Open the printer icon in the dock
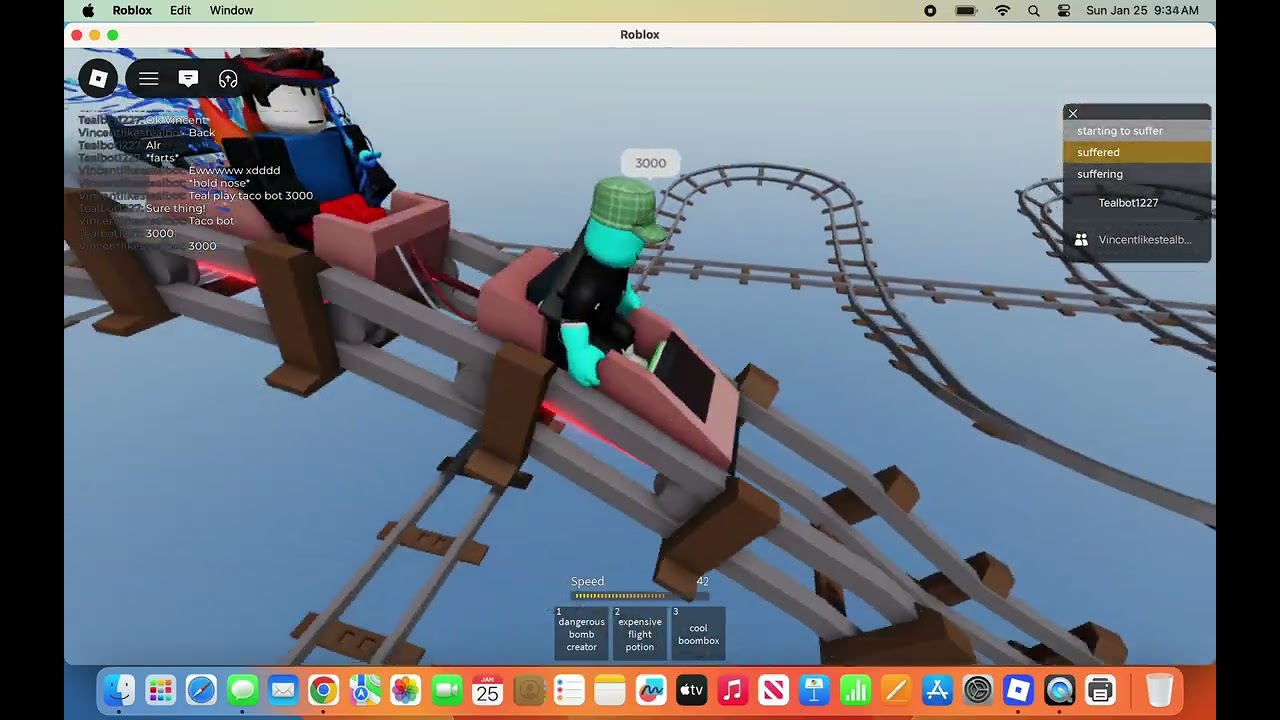The height and width of the screenshot is (720, 1280). point(1100,690)
